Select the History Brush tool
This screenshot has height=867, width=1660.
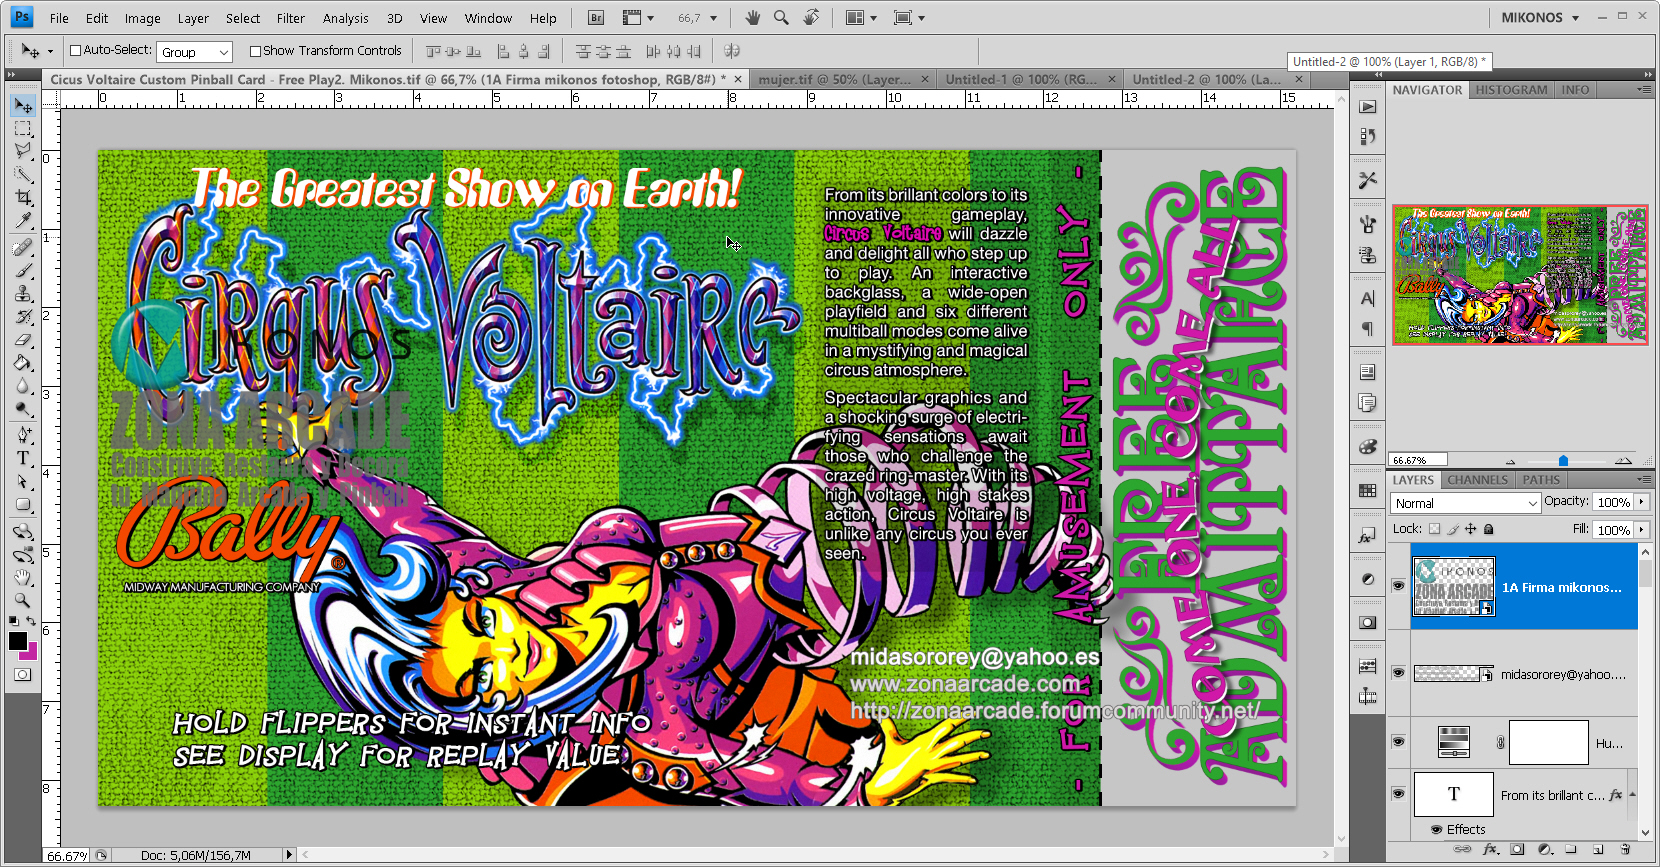click(x=23, y=317)
